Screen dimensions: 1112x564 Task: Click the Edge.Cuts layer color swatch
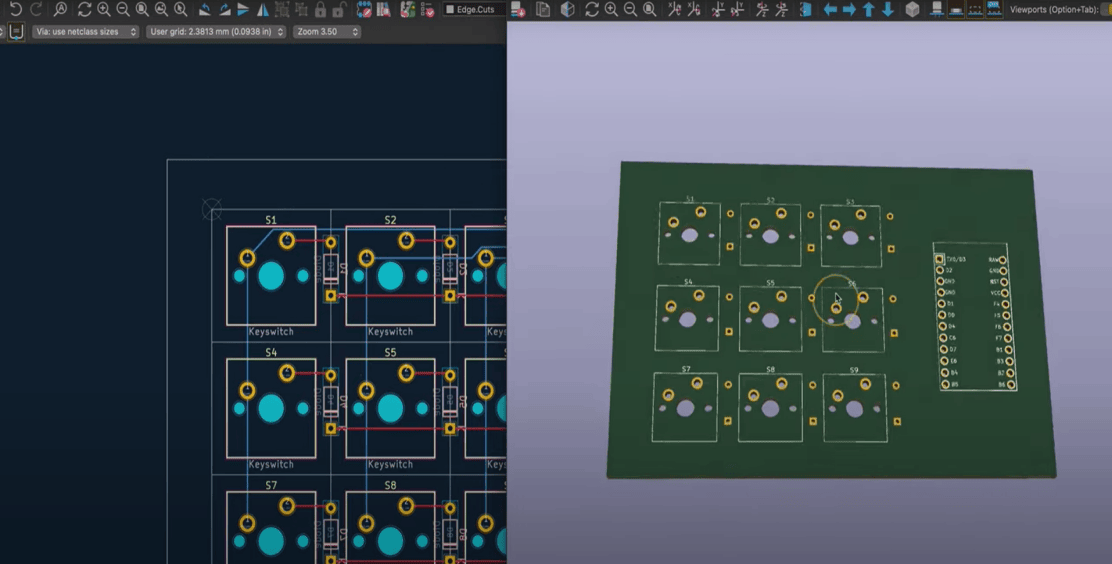pos(450,10)
